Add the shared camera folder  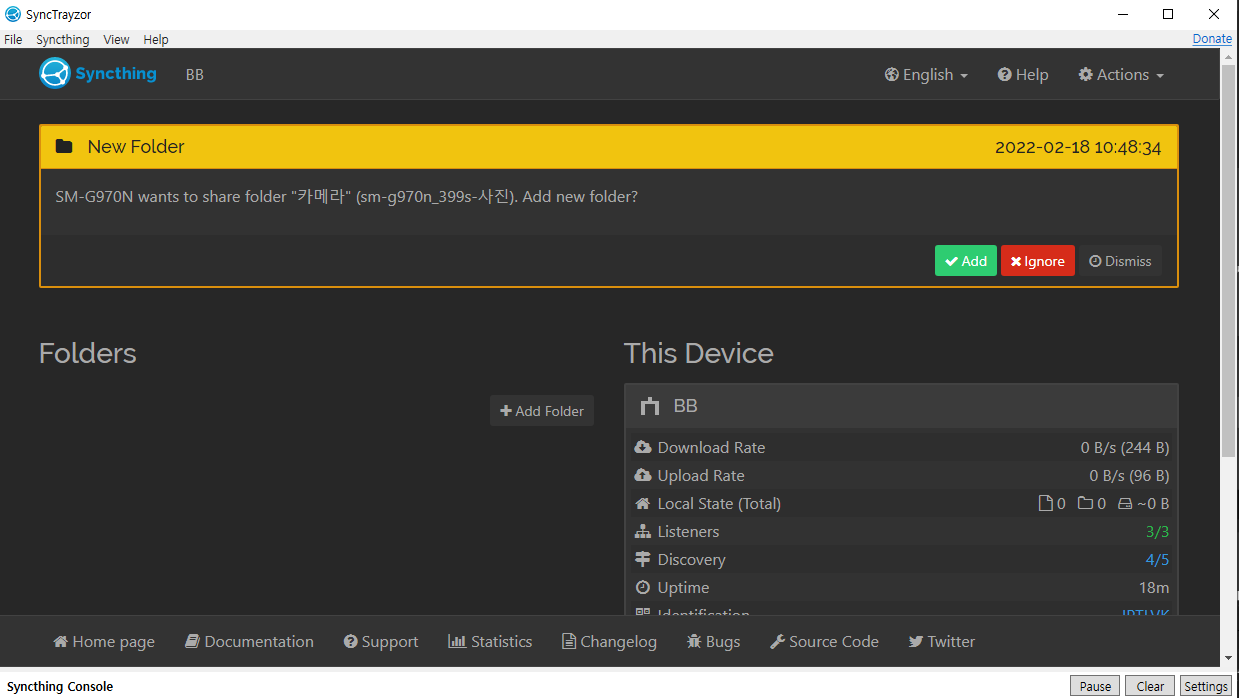click(x=966, y=261)
